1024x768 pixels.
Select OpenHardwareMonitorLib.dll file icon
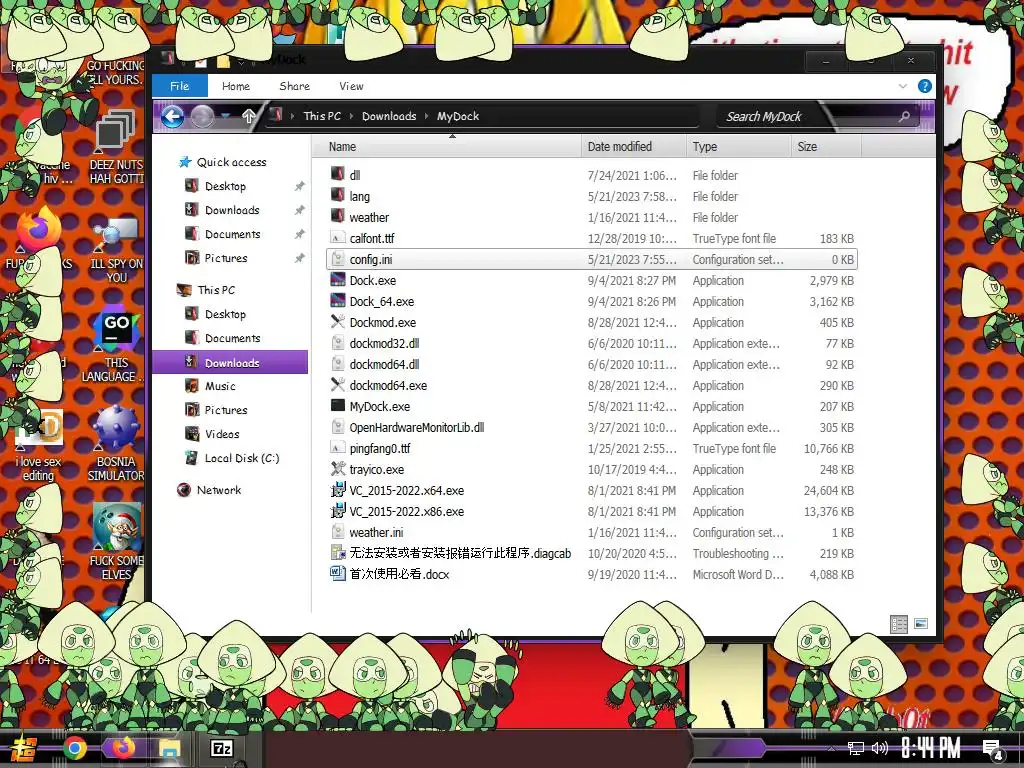[338, 426]
